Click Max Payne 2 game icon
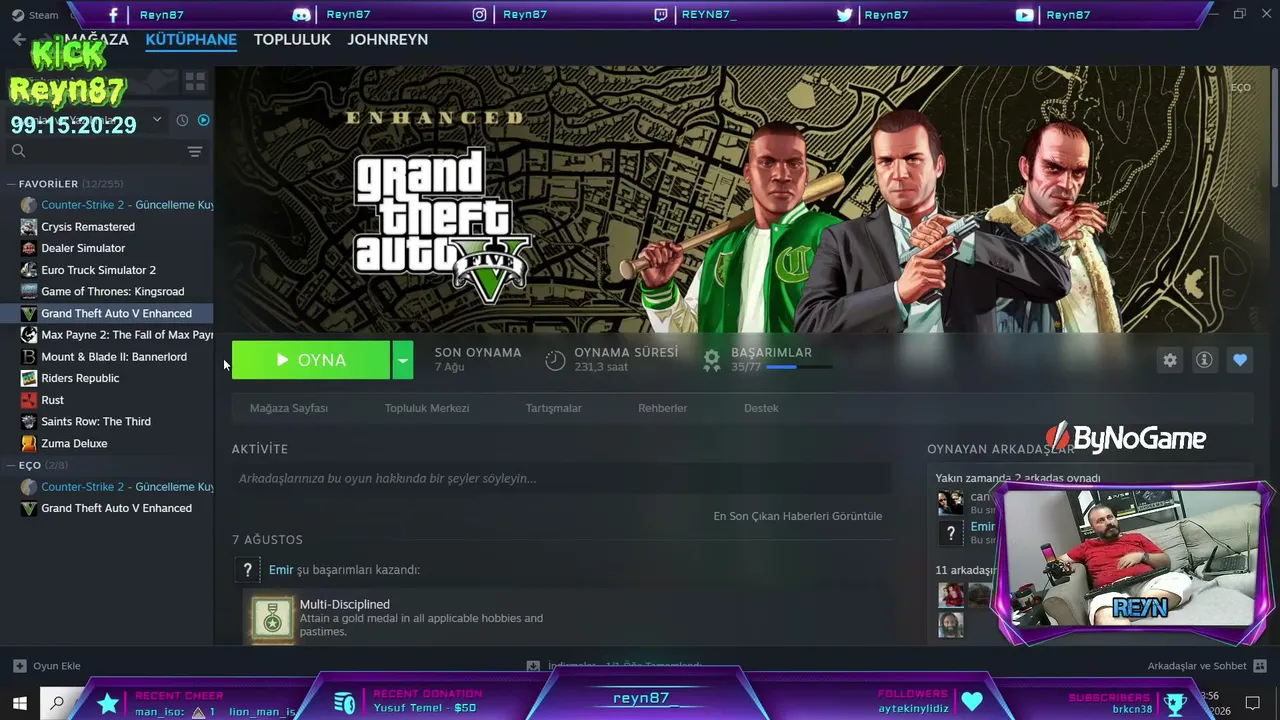Screen dimensions: 1280x720 pyautogui.click(x=29, y=335)
